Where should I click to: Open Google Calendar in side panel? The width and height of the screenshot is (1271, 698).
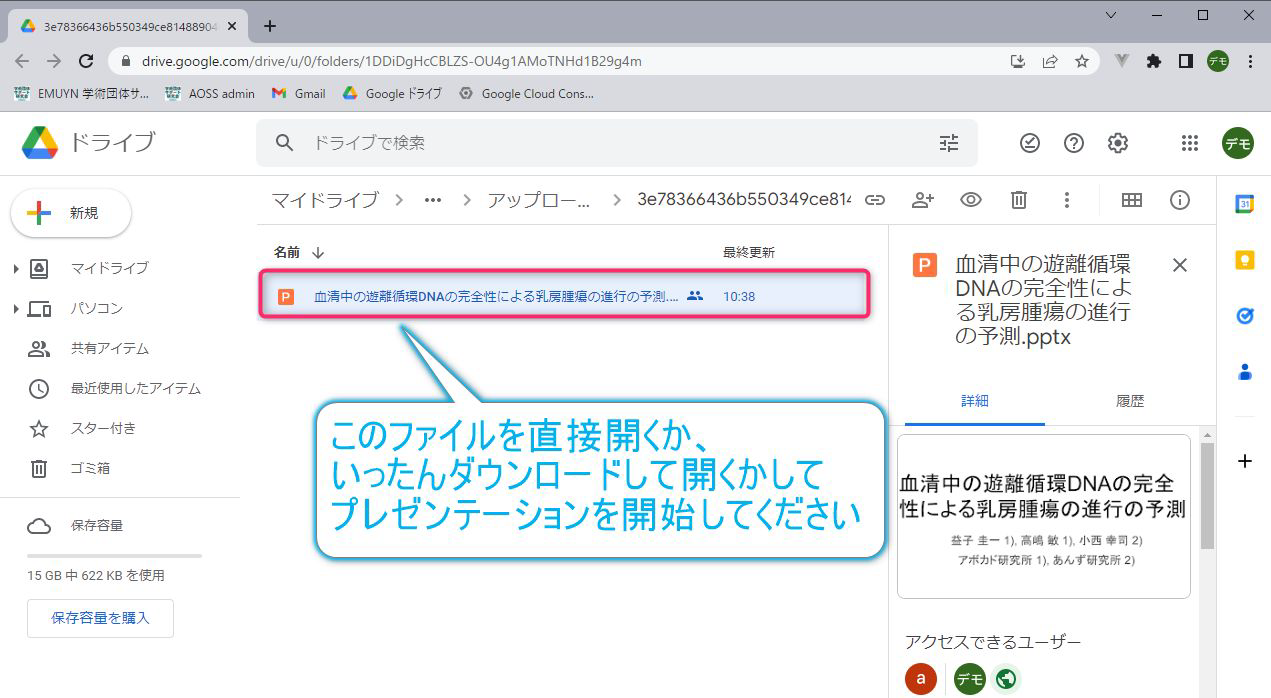coord(1245,204)
